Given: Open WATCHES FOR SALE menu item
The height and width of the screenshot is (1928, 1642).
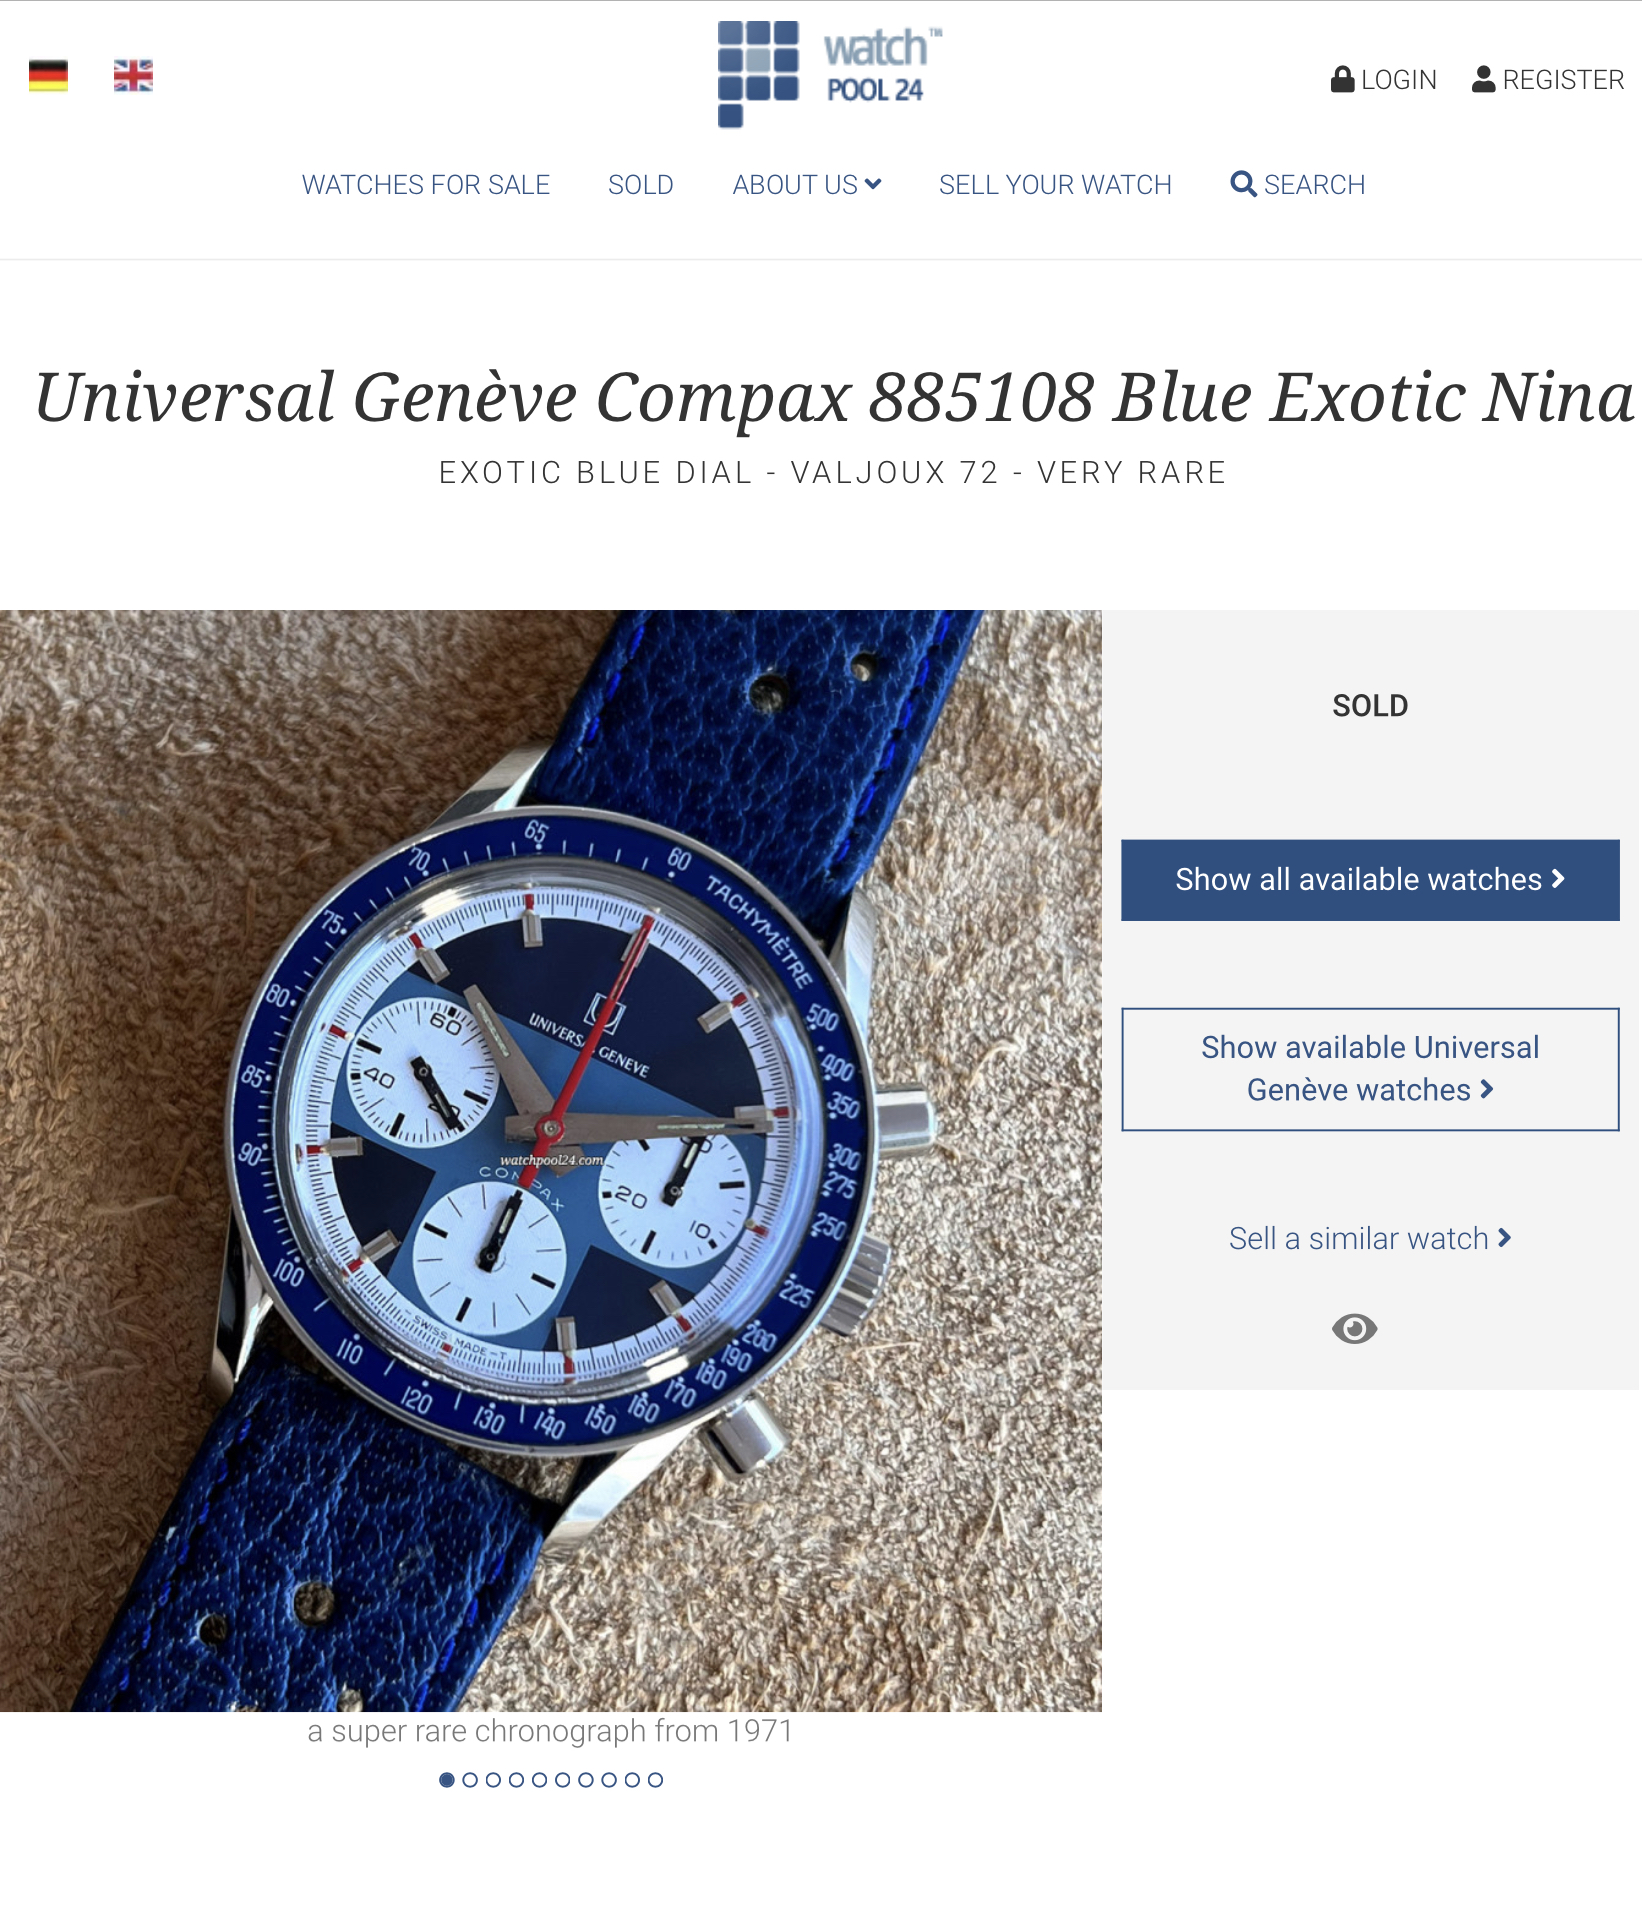Looking at the screenshot, I should tap(426, 185).
